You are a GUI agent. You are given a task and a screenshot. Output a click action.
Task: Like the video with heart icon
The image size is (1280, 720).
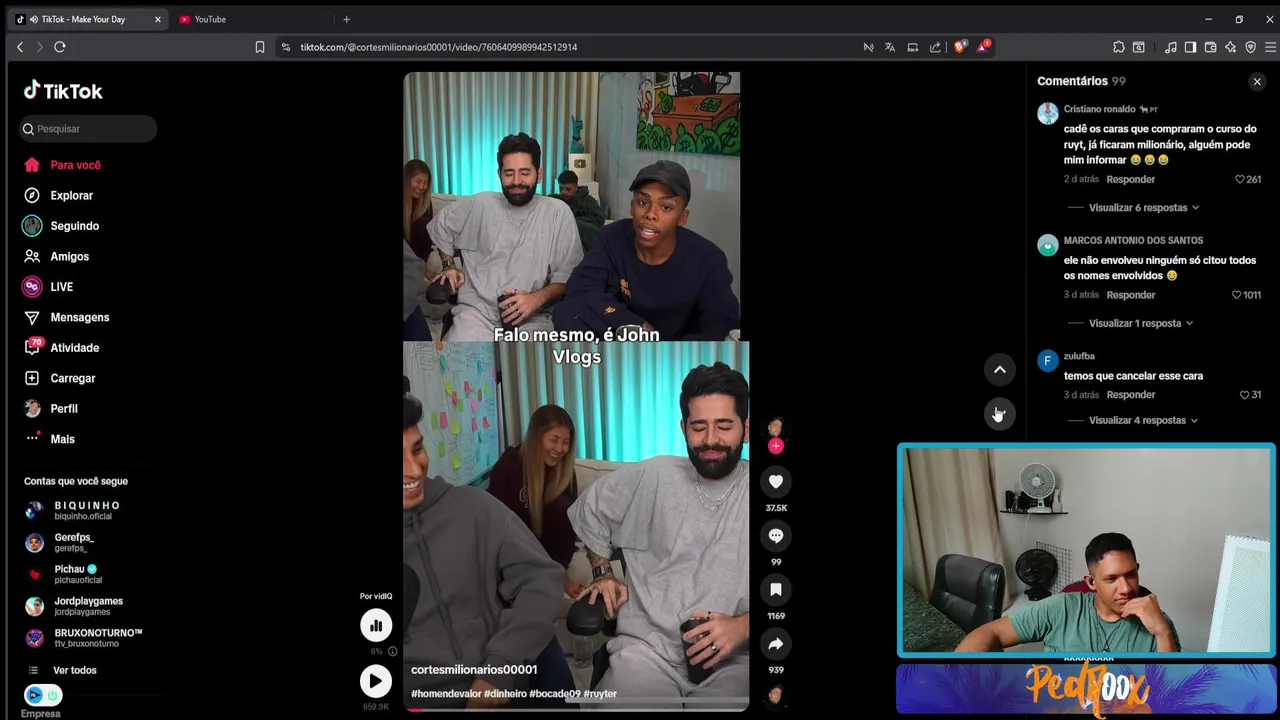tap(776, 482)
